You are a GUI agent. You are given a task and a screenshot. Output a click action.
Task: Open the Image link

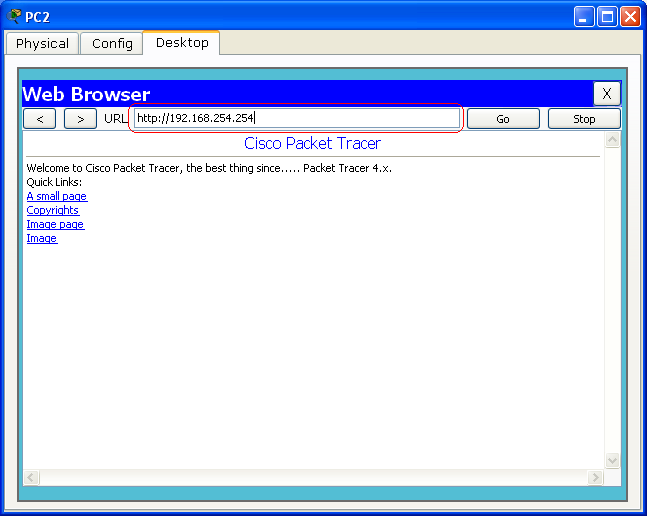coord(42,238)
